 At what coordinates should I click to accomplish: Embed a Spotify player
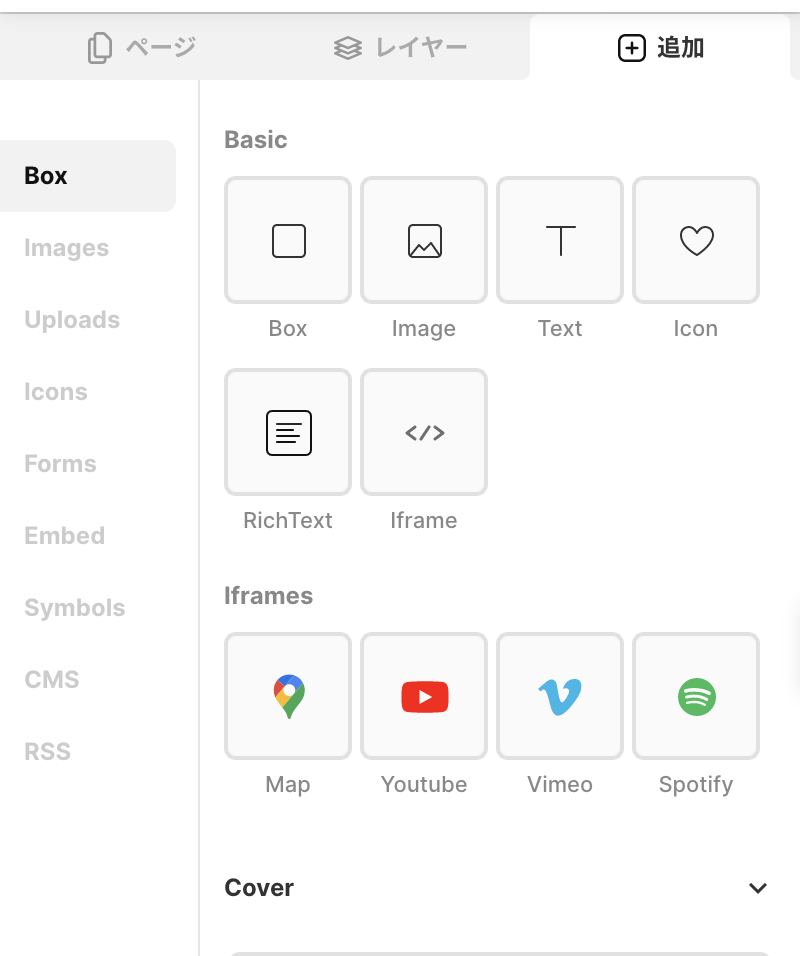696,696
